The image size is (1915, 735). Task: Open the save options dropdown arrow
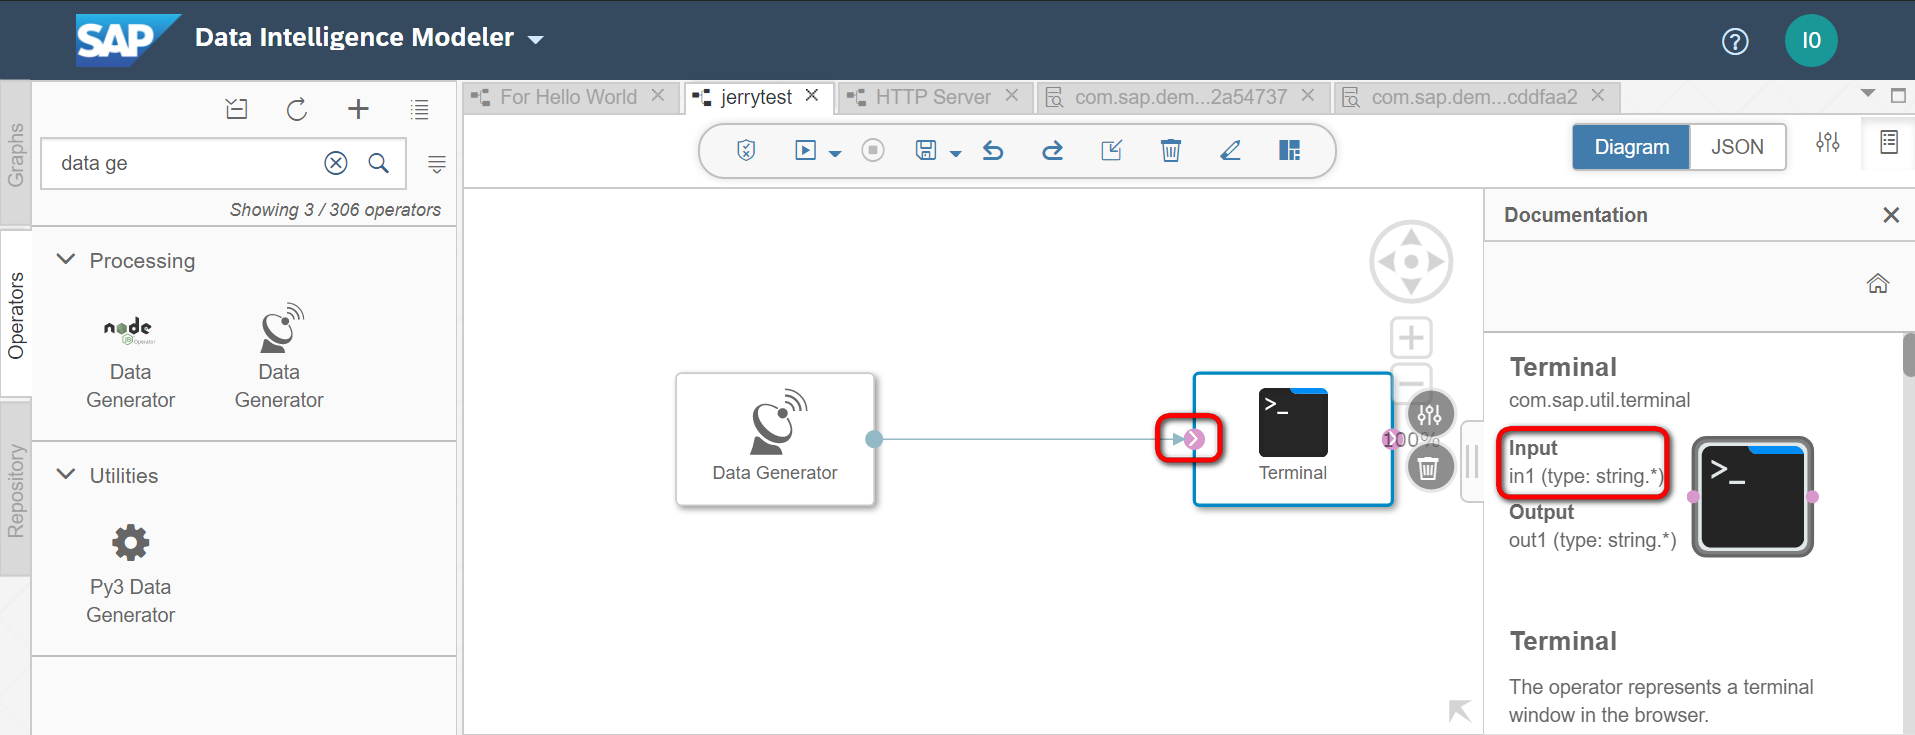click(x=956, y=154)
